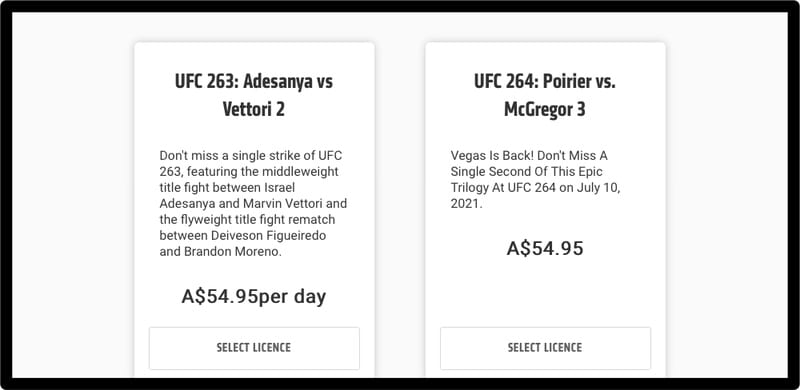Click the "McGregor 3" heading line
The width and height of the screenshot is (800, 390).
(x=545, y=109)
